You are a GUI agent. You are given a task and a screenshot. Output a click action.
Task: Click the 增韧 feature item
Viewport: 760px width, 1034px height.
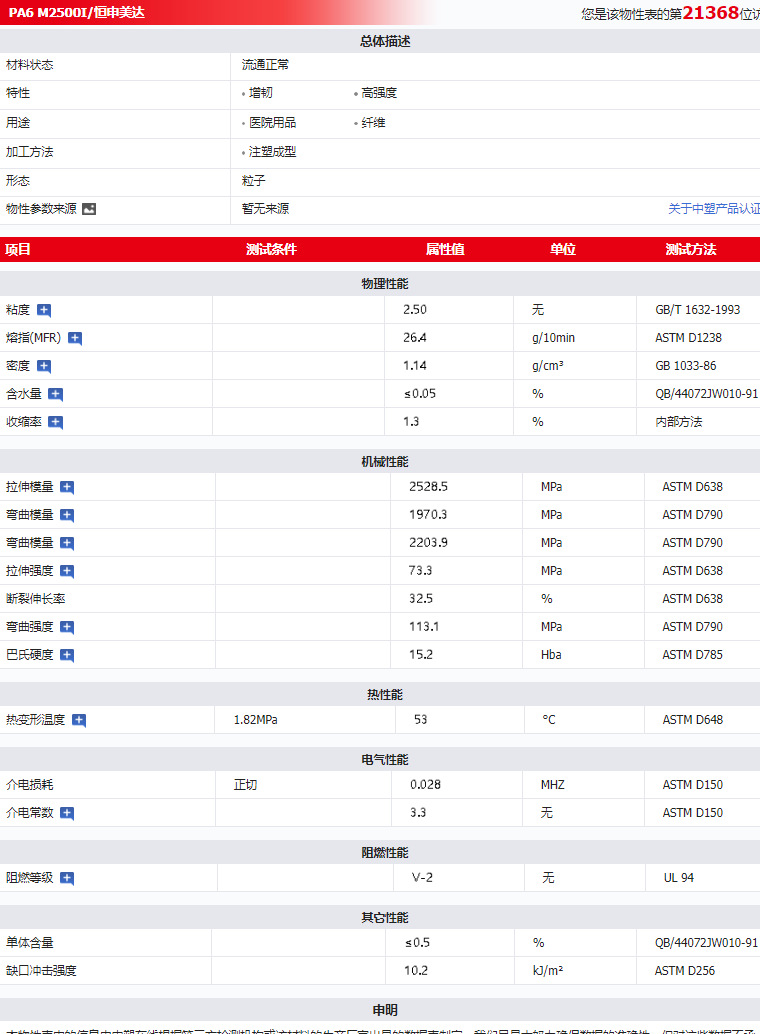261,93
